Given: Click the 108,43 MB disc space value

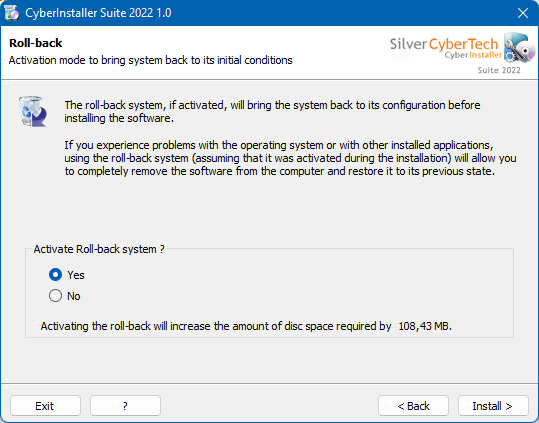Looking at the screenshot, I should point(425,326).
